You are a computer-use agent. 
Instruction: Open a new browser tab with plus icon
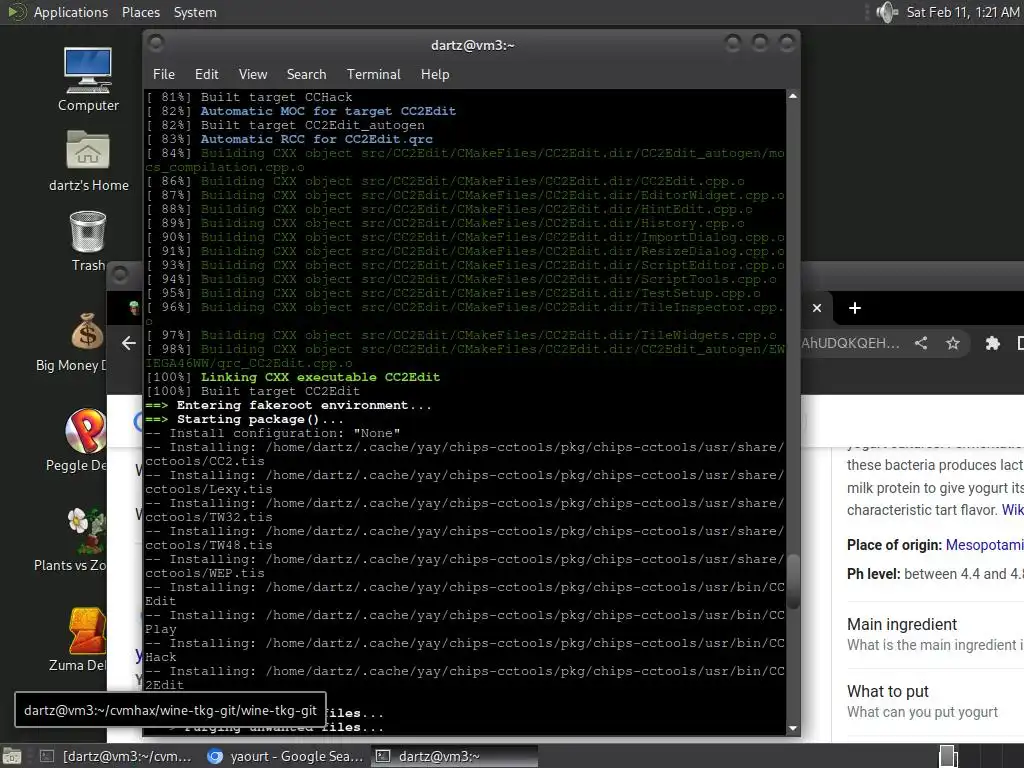[855, 308]
